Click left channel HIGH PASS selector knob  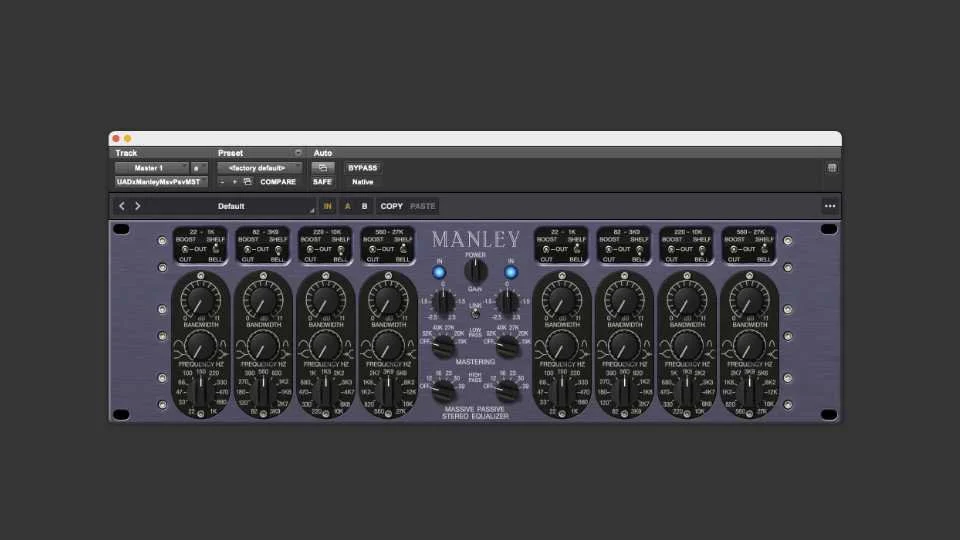[443, 391]
